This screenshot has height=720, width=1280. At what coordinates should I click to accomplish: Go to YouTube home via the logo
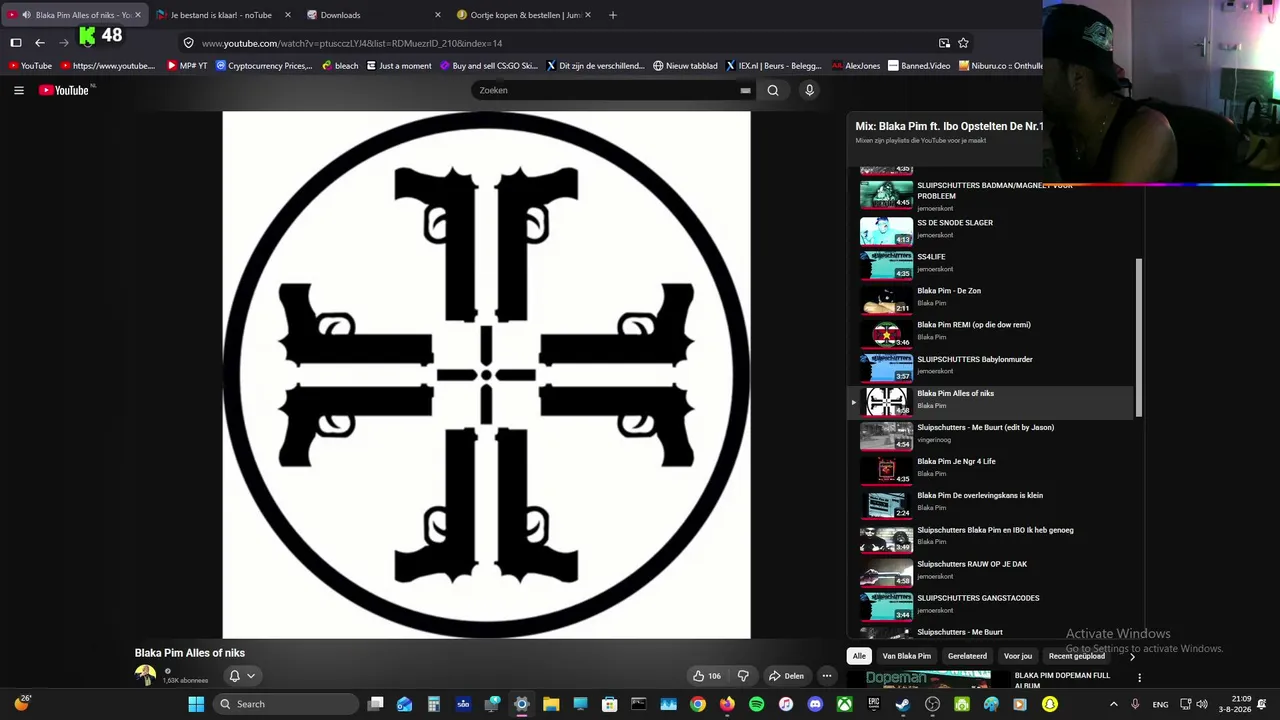click(x=66, y=90)
